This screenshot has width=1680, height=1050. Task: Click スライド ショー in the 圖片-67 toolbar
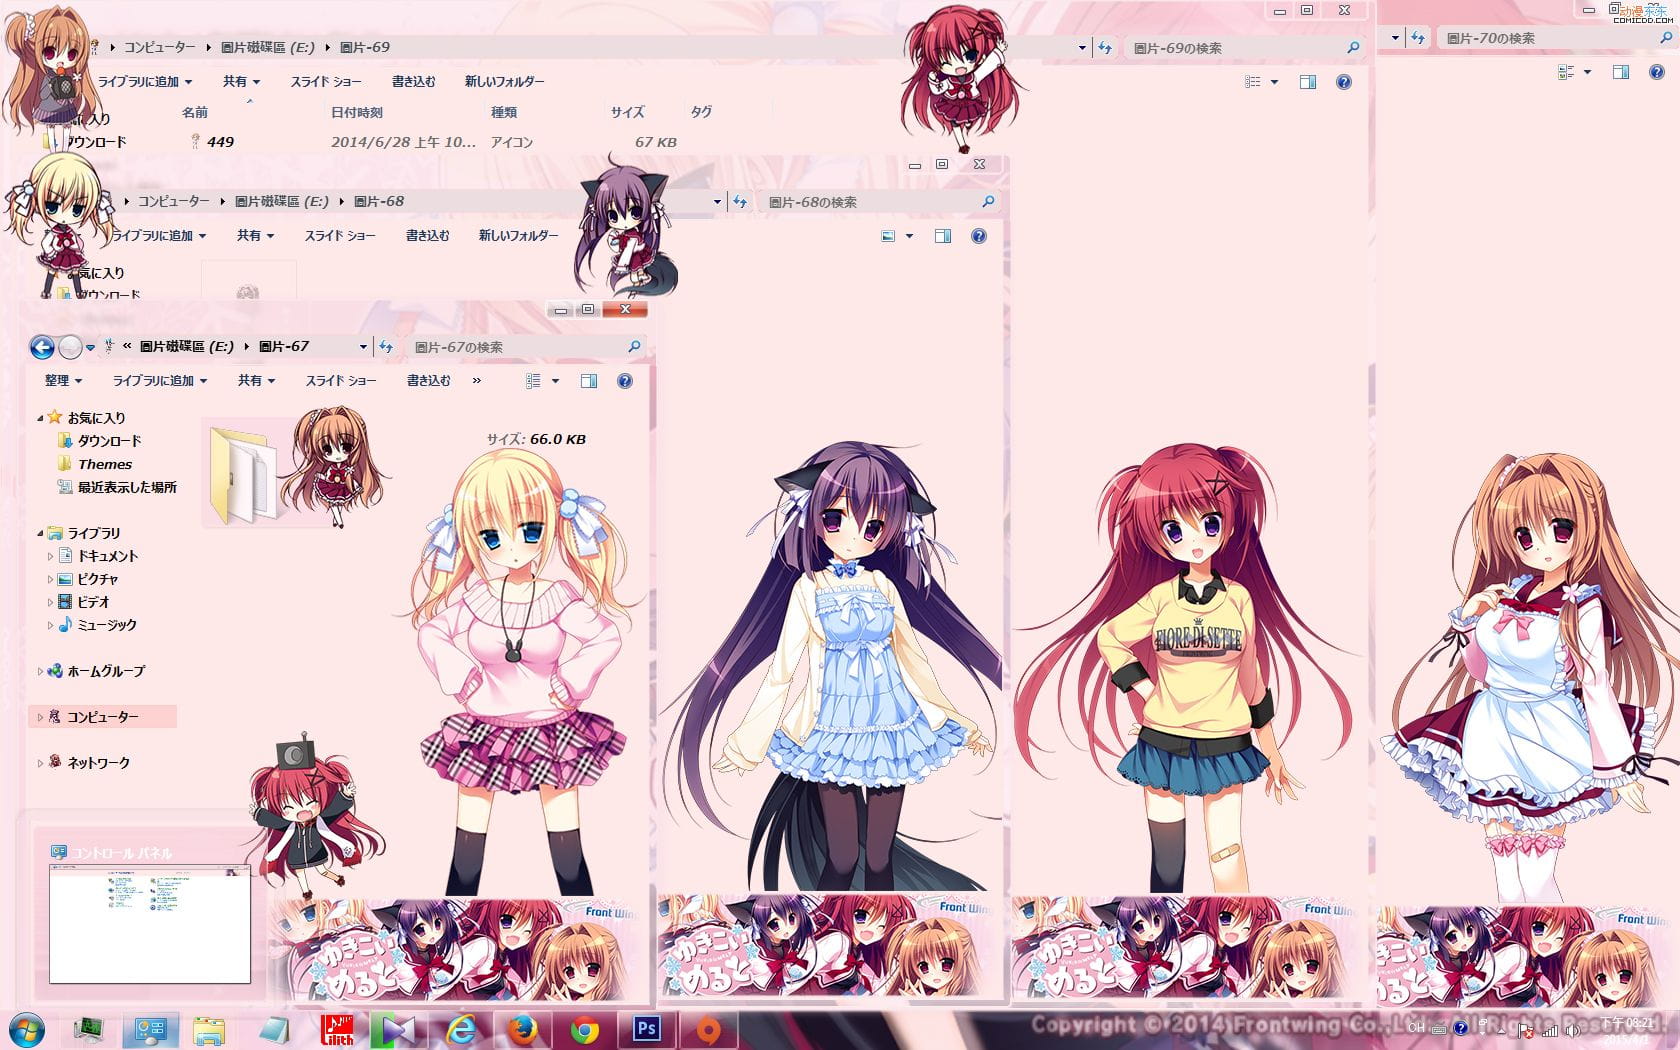pyautogui.click(x=341, y=381)
